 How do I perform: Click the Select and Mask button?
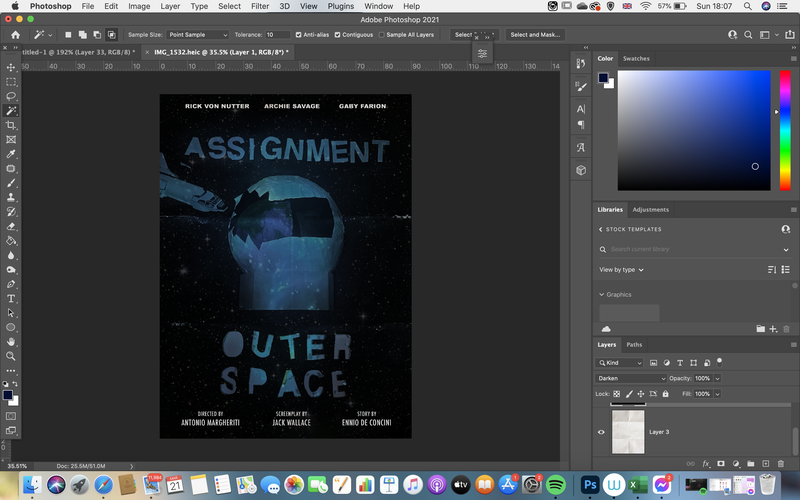coord(535,35)
